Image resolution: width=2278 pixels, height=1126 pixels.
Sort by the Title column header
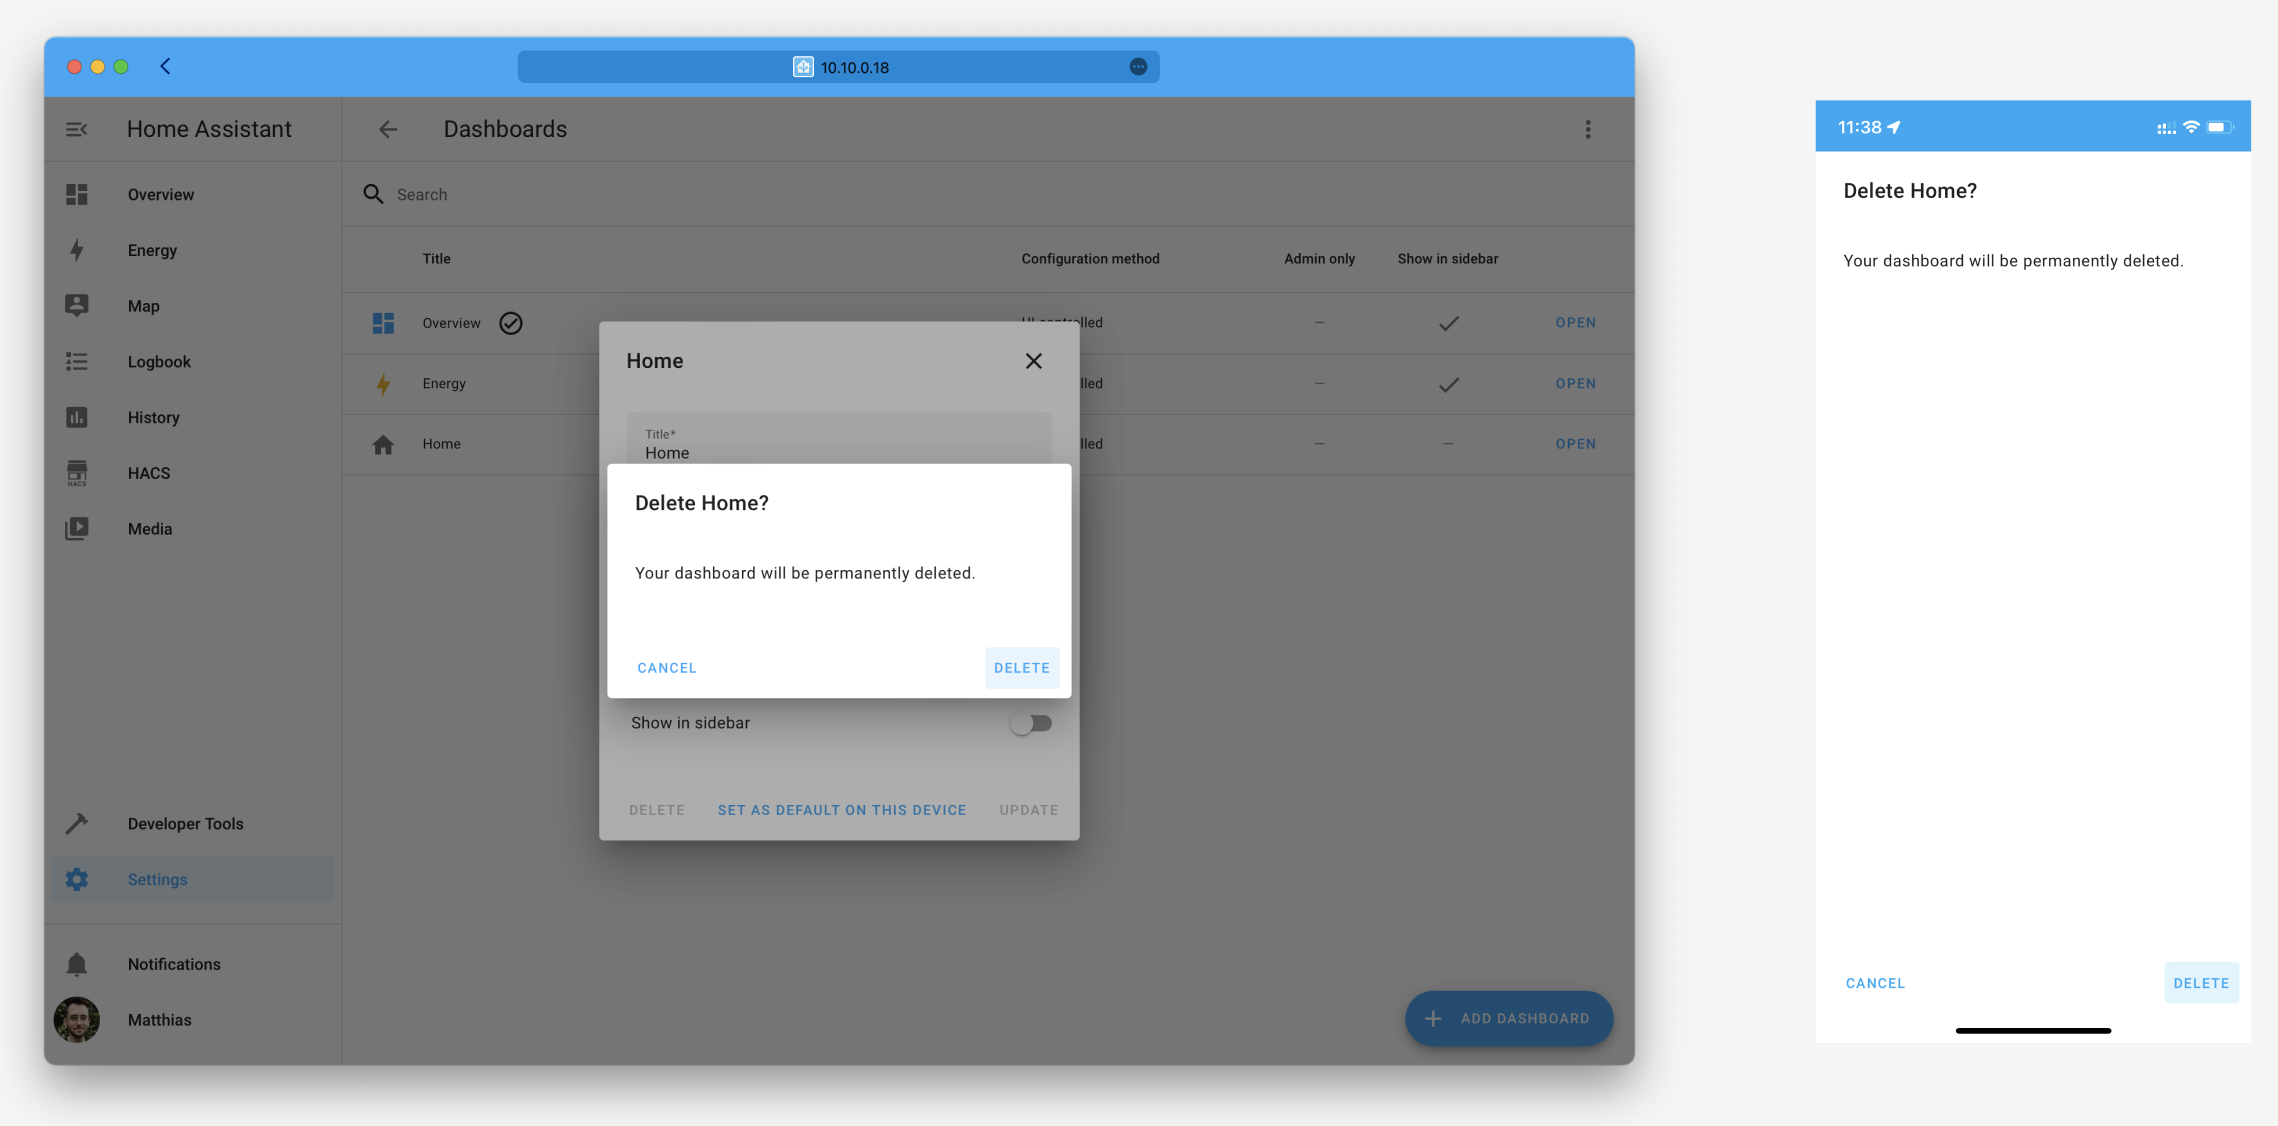436,258
